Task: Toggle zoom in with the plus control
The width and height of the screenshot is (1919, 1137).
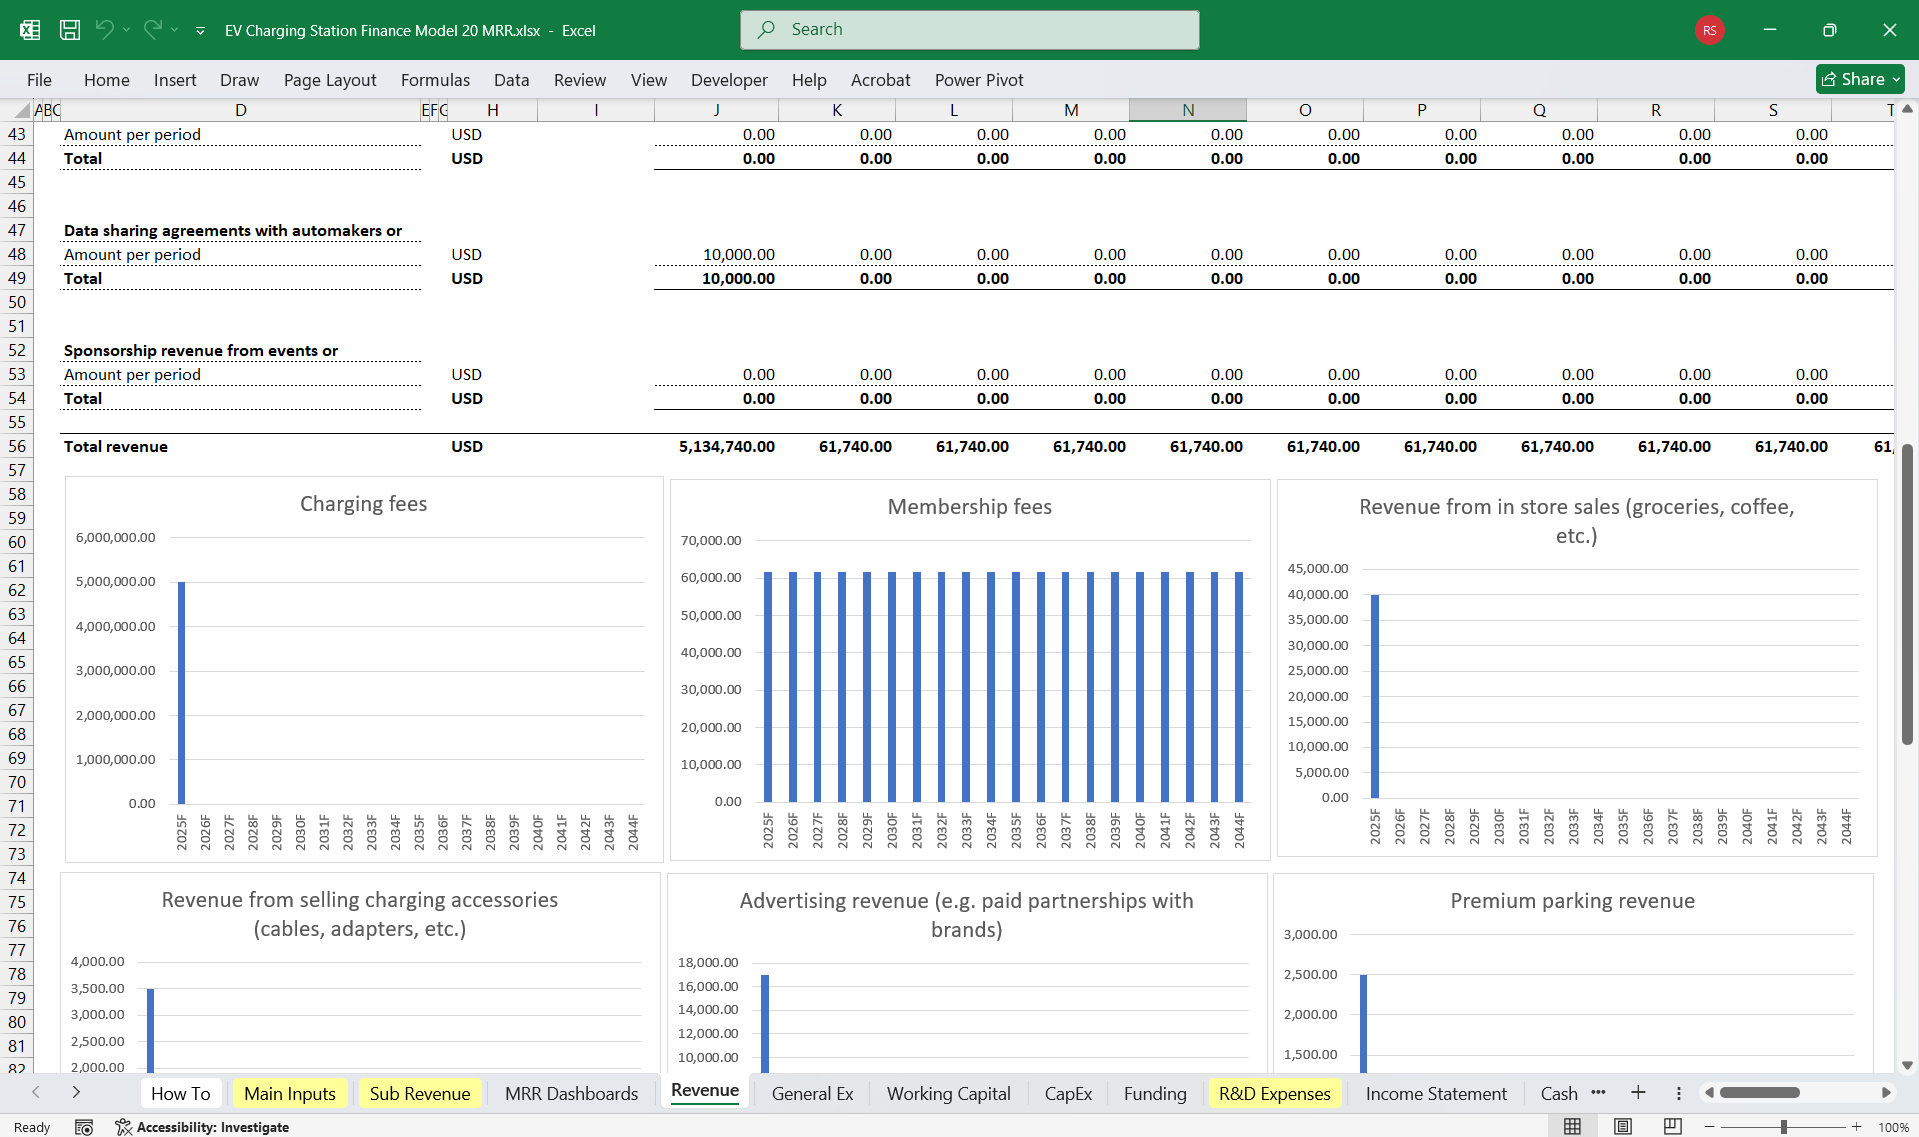Action: point(1855,1126)
